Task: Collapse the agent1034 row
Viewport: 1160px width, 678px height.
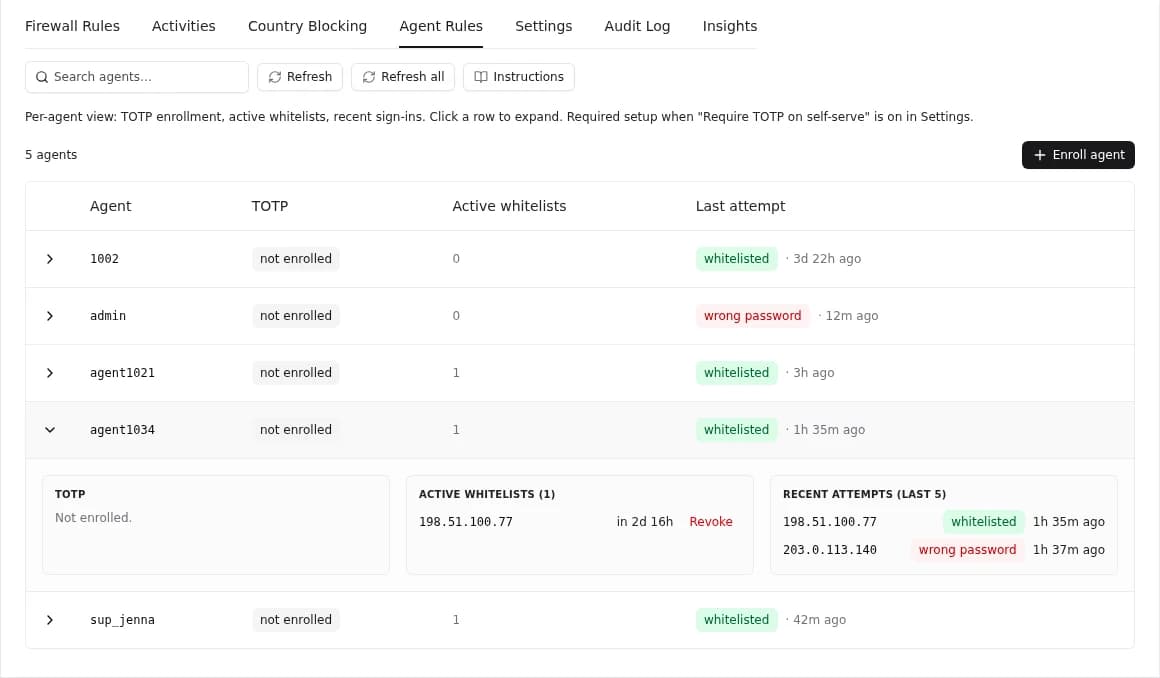Action: tap(50, 430)
